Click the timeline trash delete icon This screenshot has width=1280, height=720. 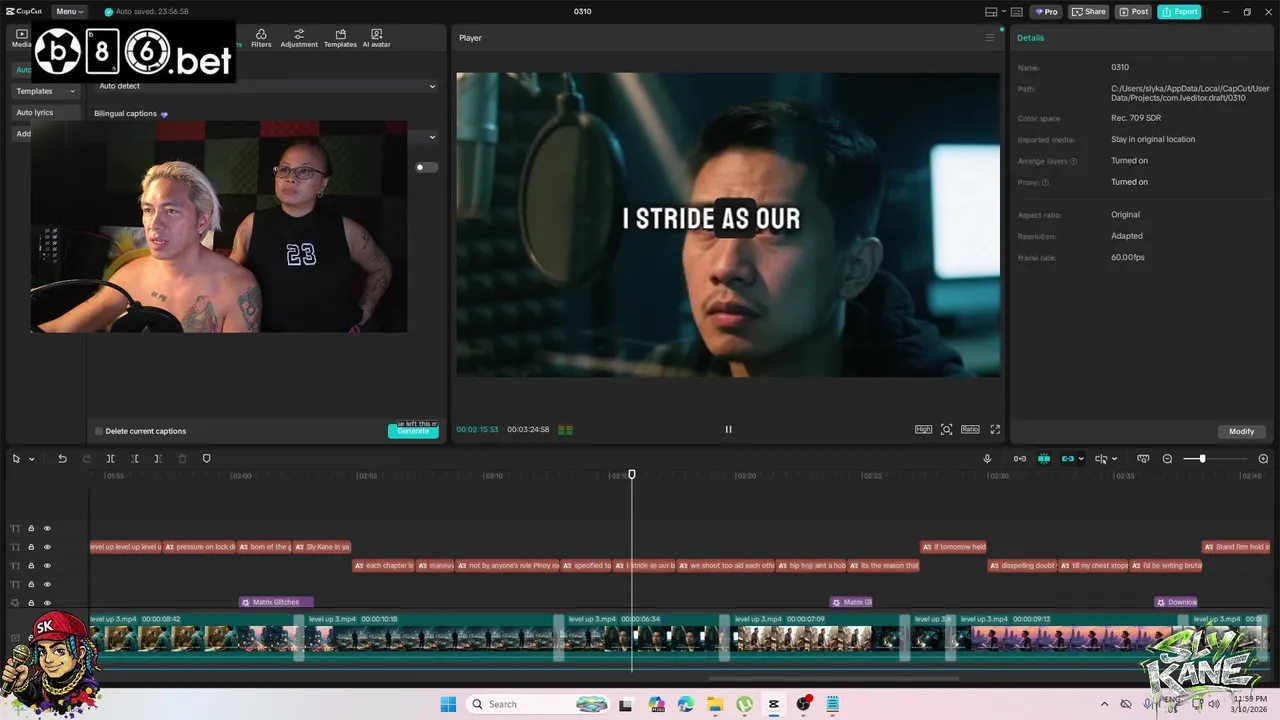click(x=182, y=459)
